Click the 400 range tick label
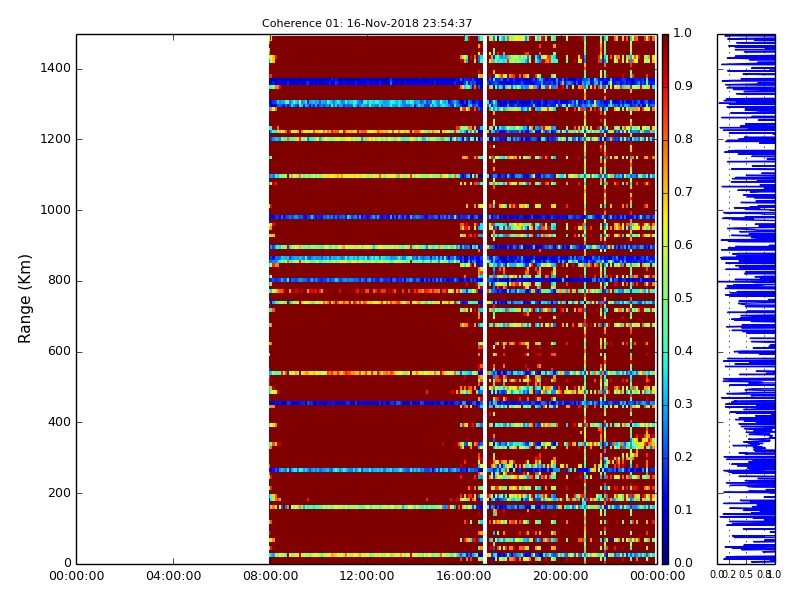800x600 pixels. pos(59,422)
